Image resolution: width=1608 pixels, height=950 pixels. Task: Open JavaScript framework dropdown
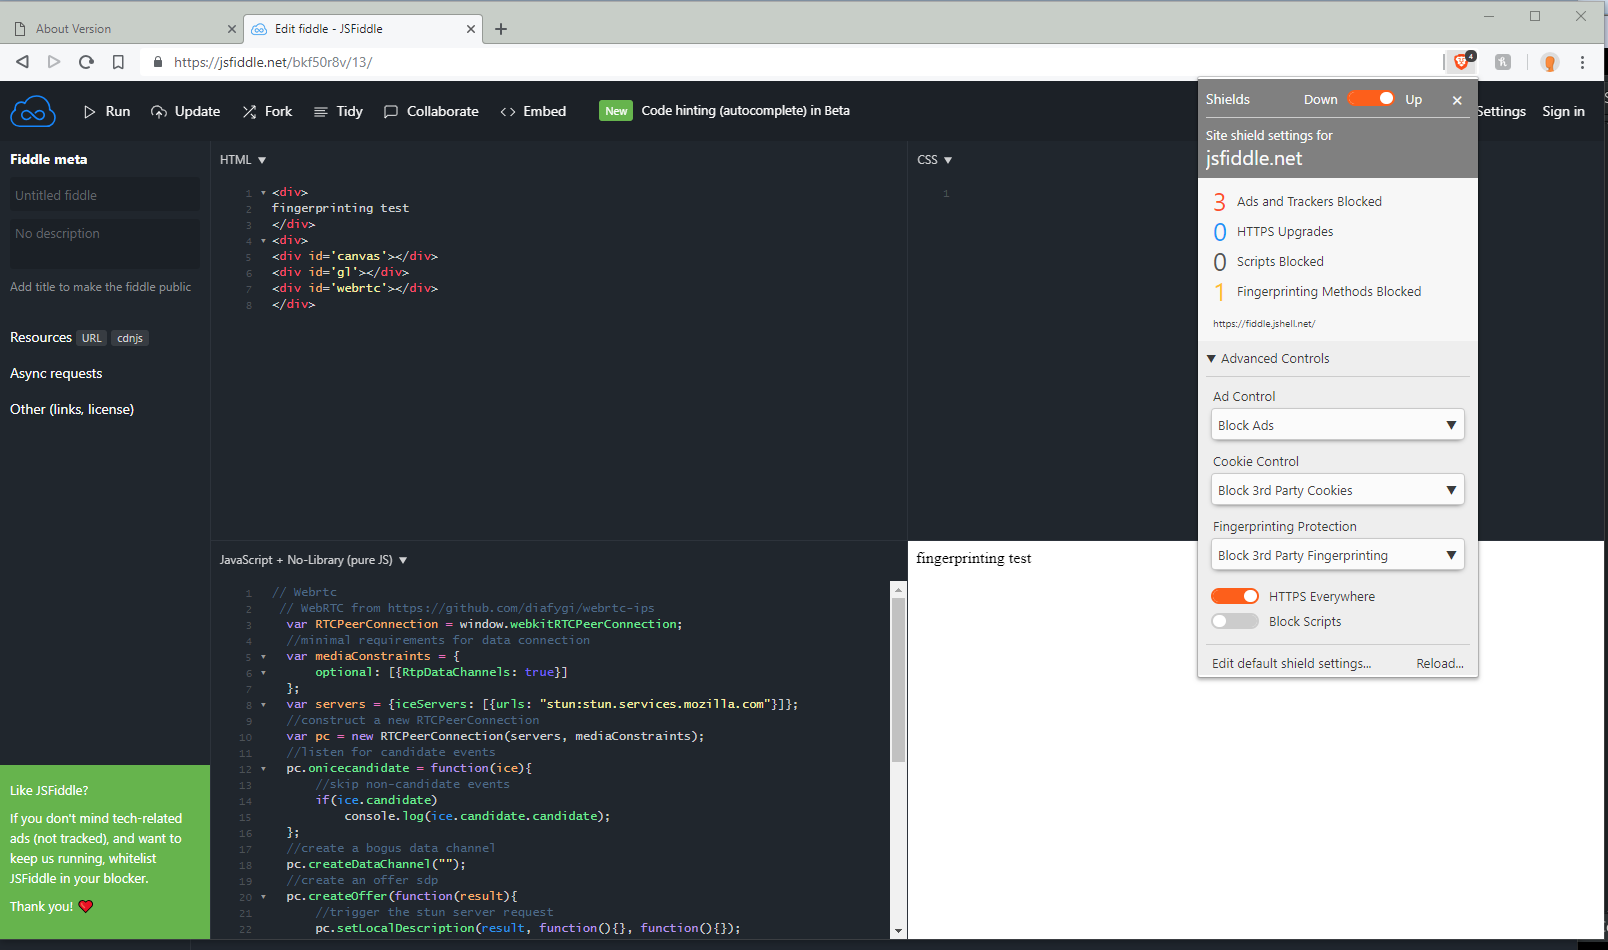314,560
